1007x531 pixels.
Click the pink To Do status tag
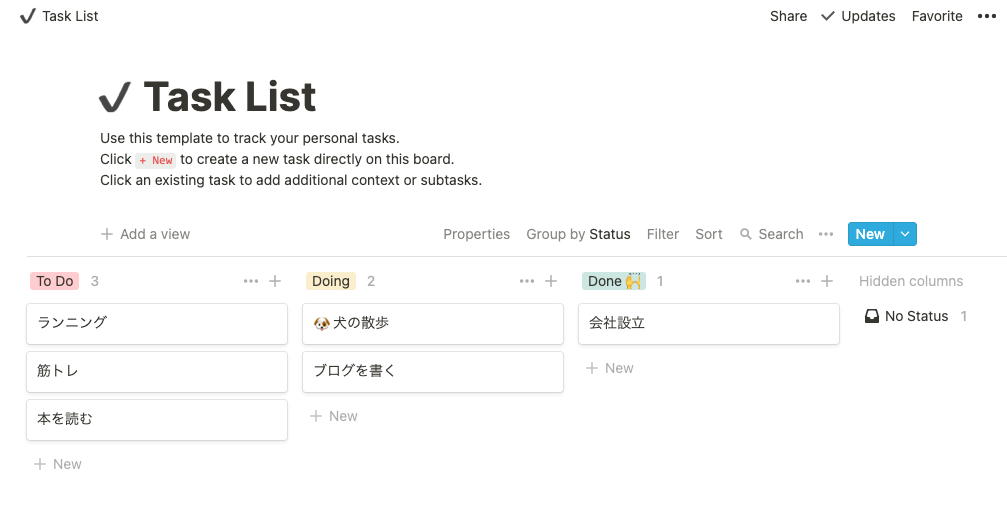tap(55, 281)
